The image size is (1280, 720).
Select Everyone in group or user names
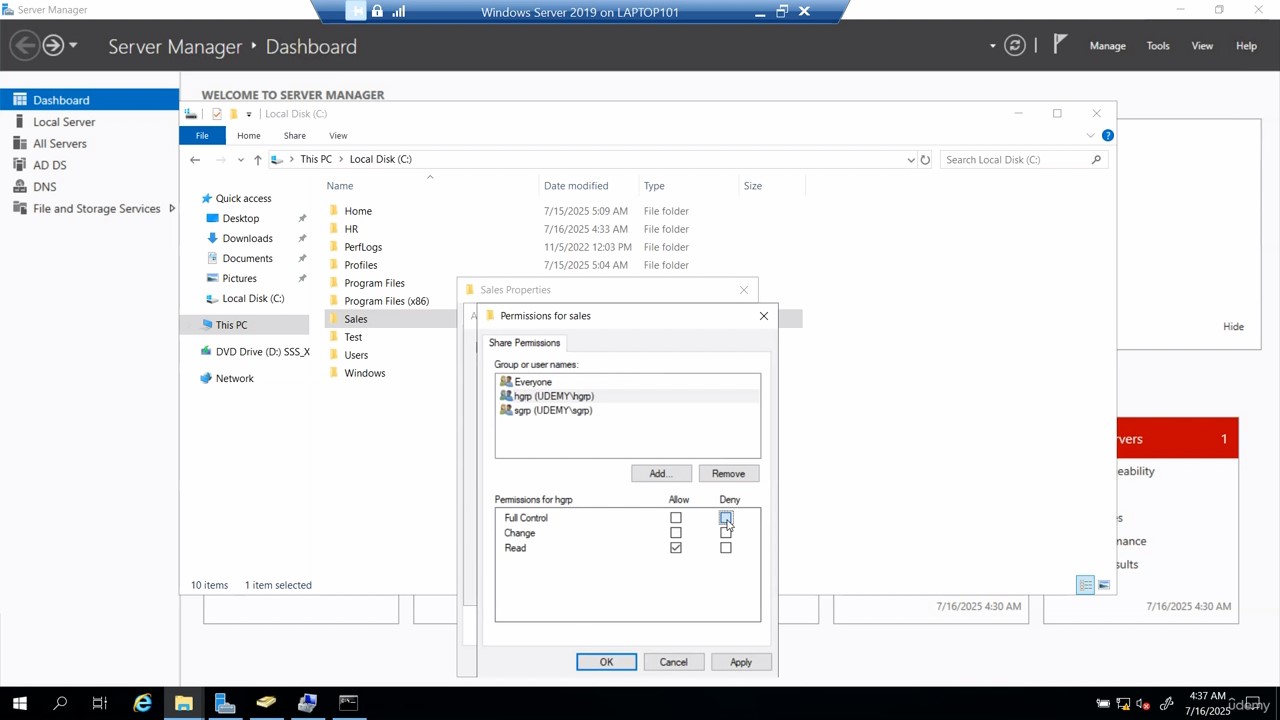click(627, 382)
